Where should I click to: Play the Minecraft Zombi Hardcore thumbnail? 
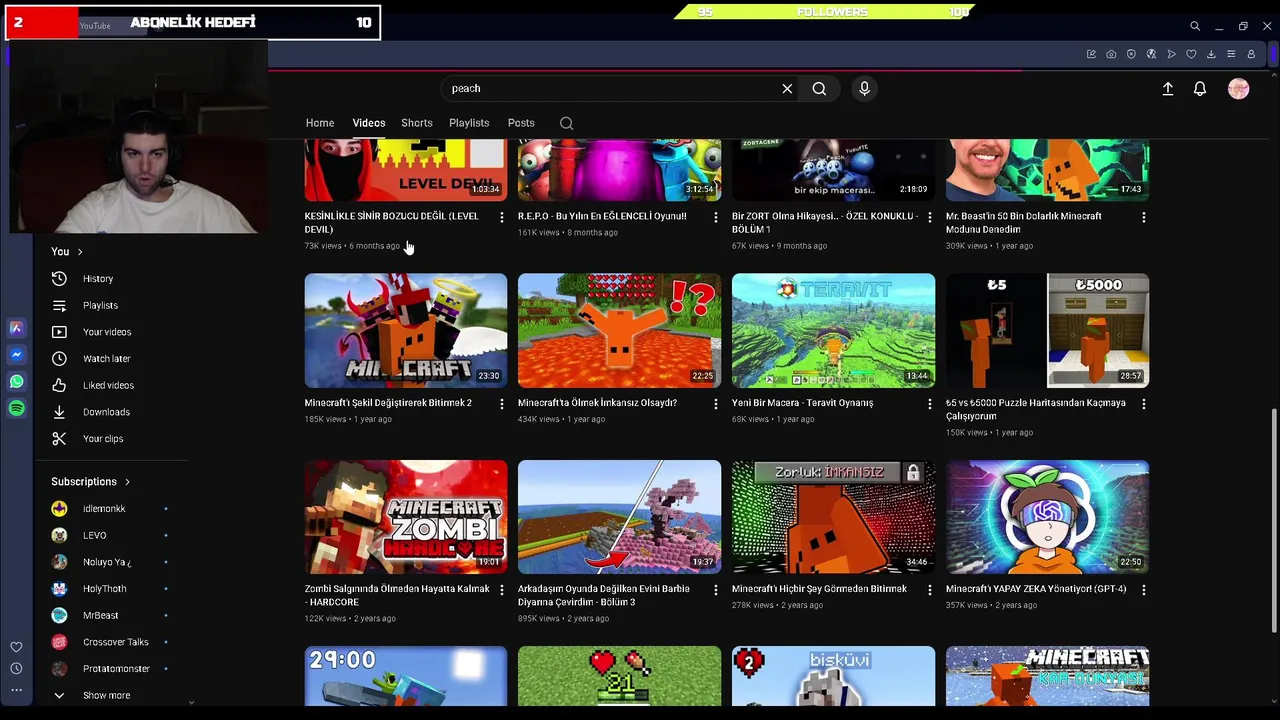pos(405,517)
